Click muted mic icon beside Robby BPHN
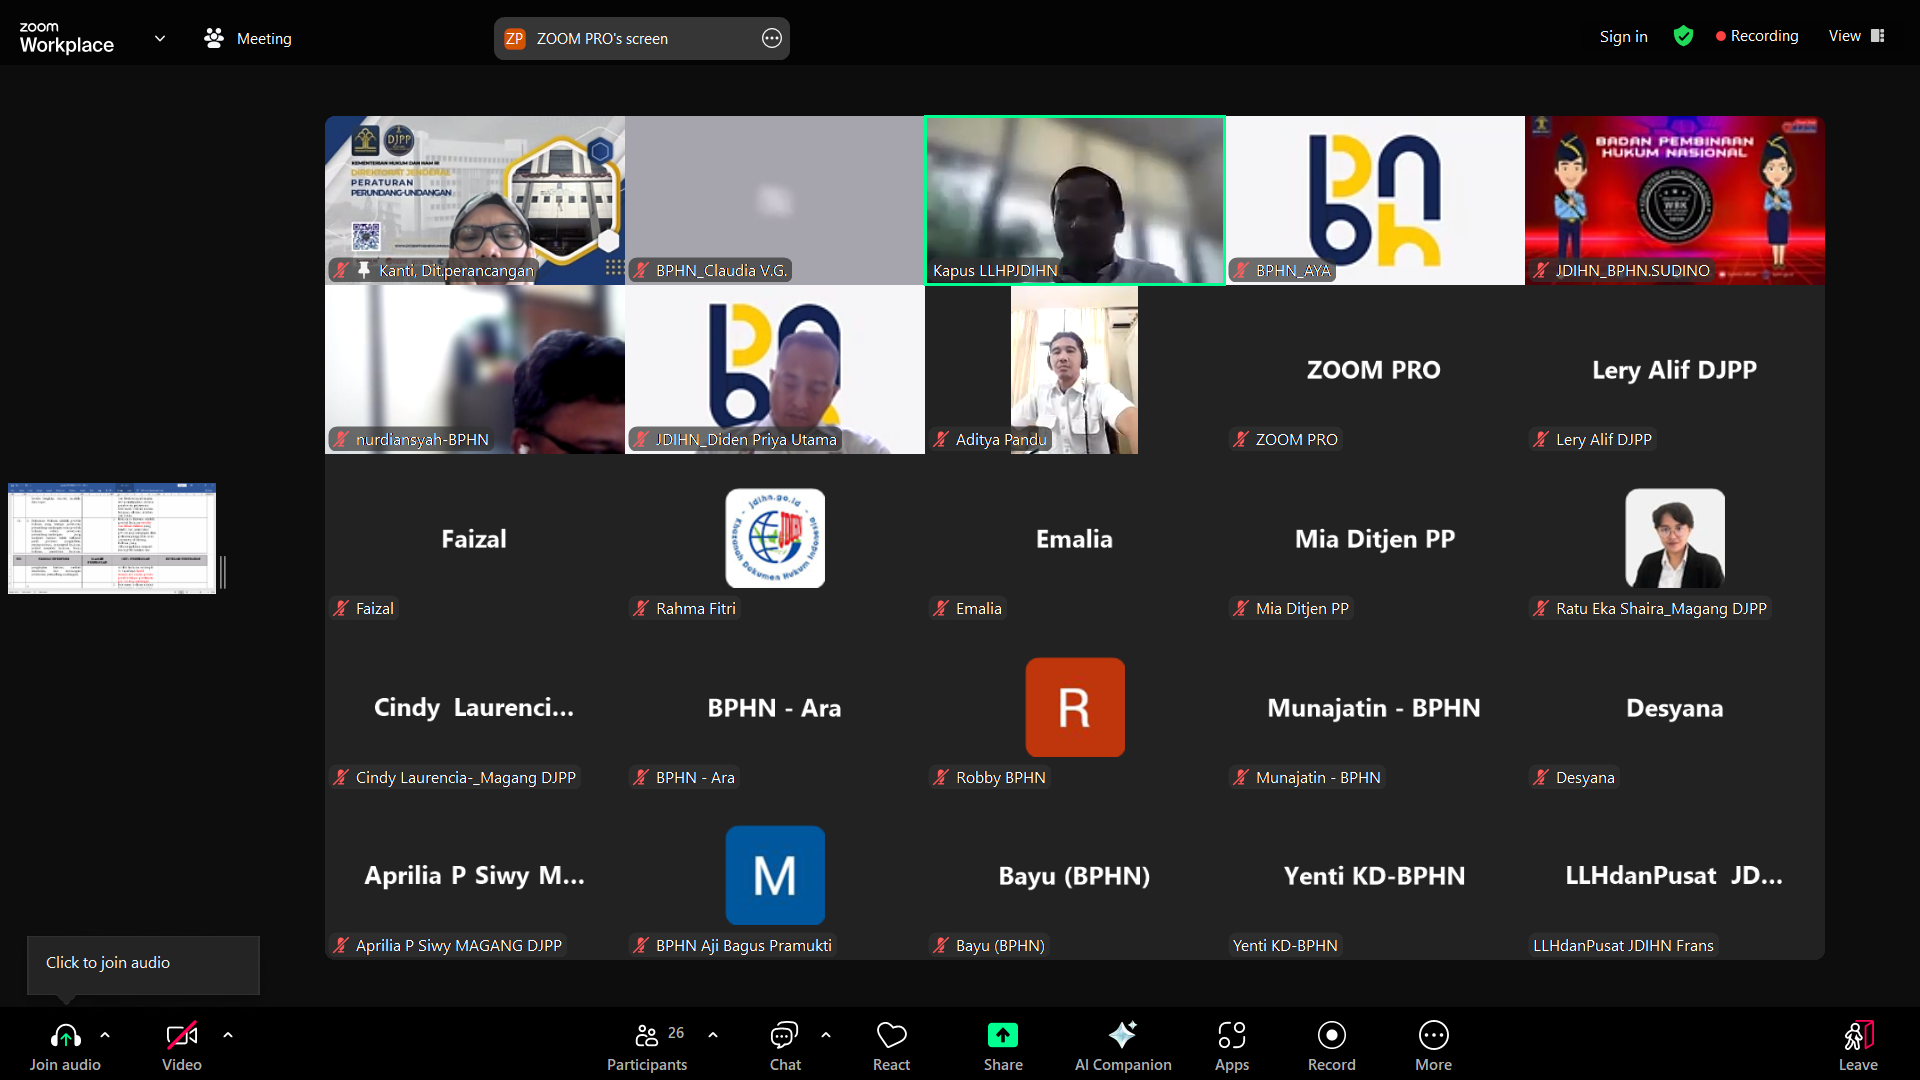The image size is (1920, 1080). tap(941, 777)
